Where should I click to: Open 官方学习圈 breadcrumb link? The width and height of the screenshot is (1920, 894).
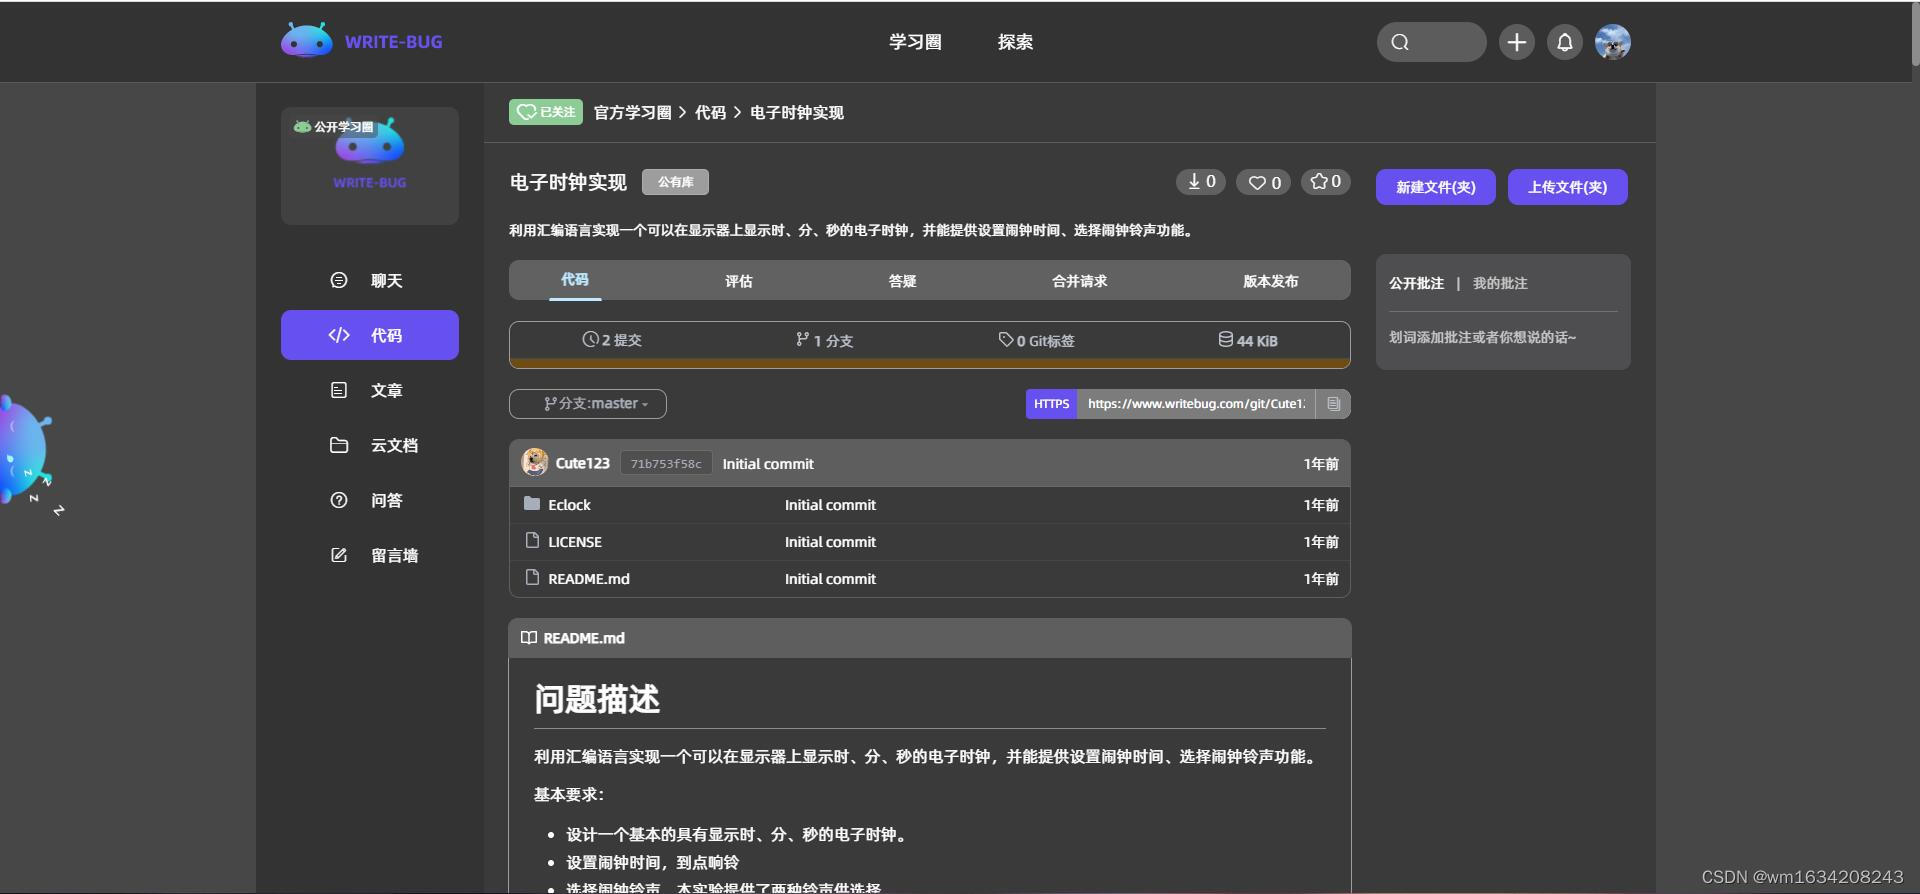coord(632,113)
